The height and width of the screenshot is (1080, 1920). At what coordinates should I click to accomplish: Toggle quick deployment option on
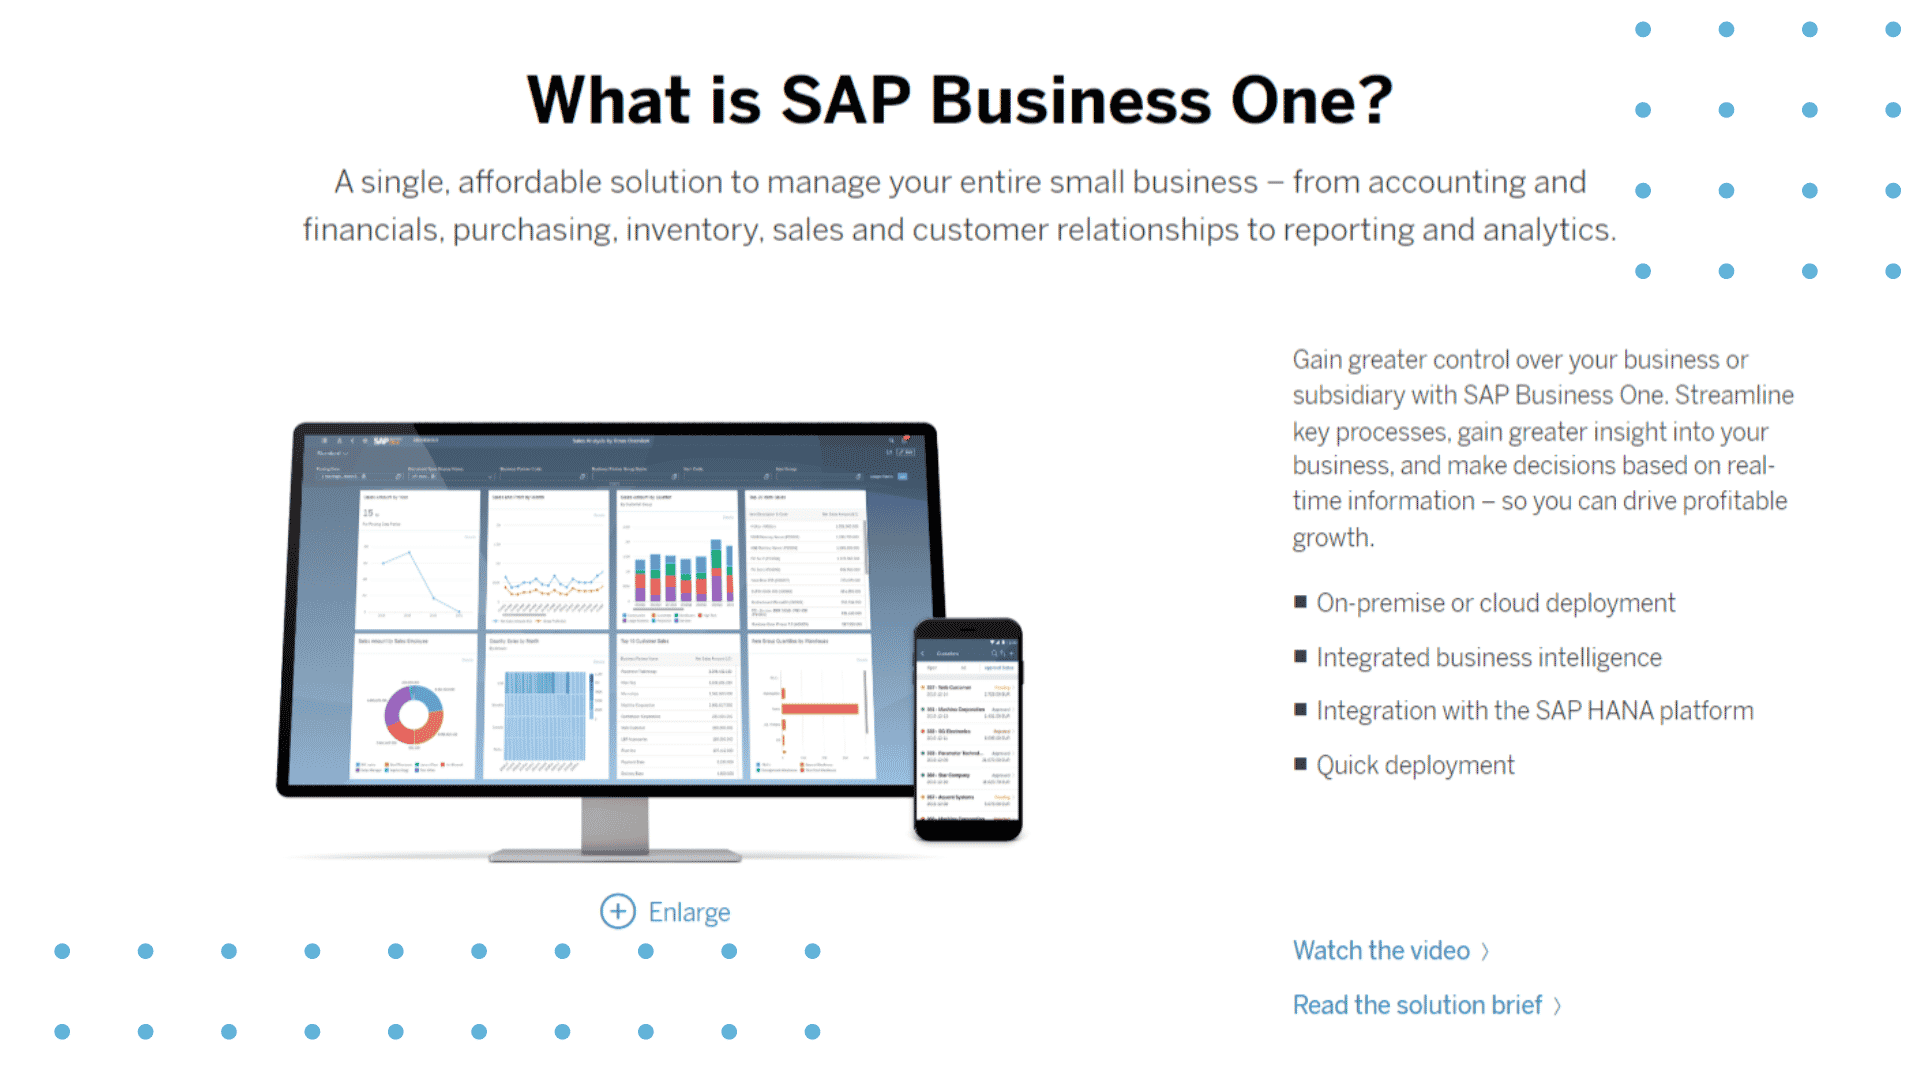click(x=1302, y=764)
